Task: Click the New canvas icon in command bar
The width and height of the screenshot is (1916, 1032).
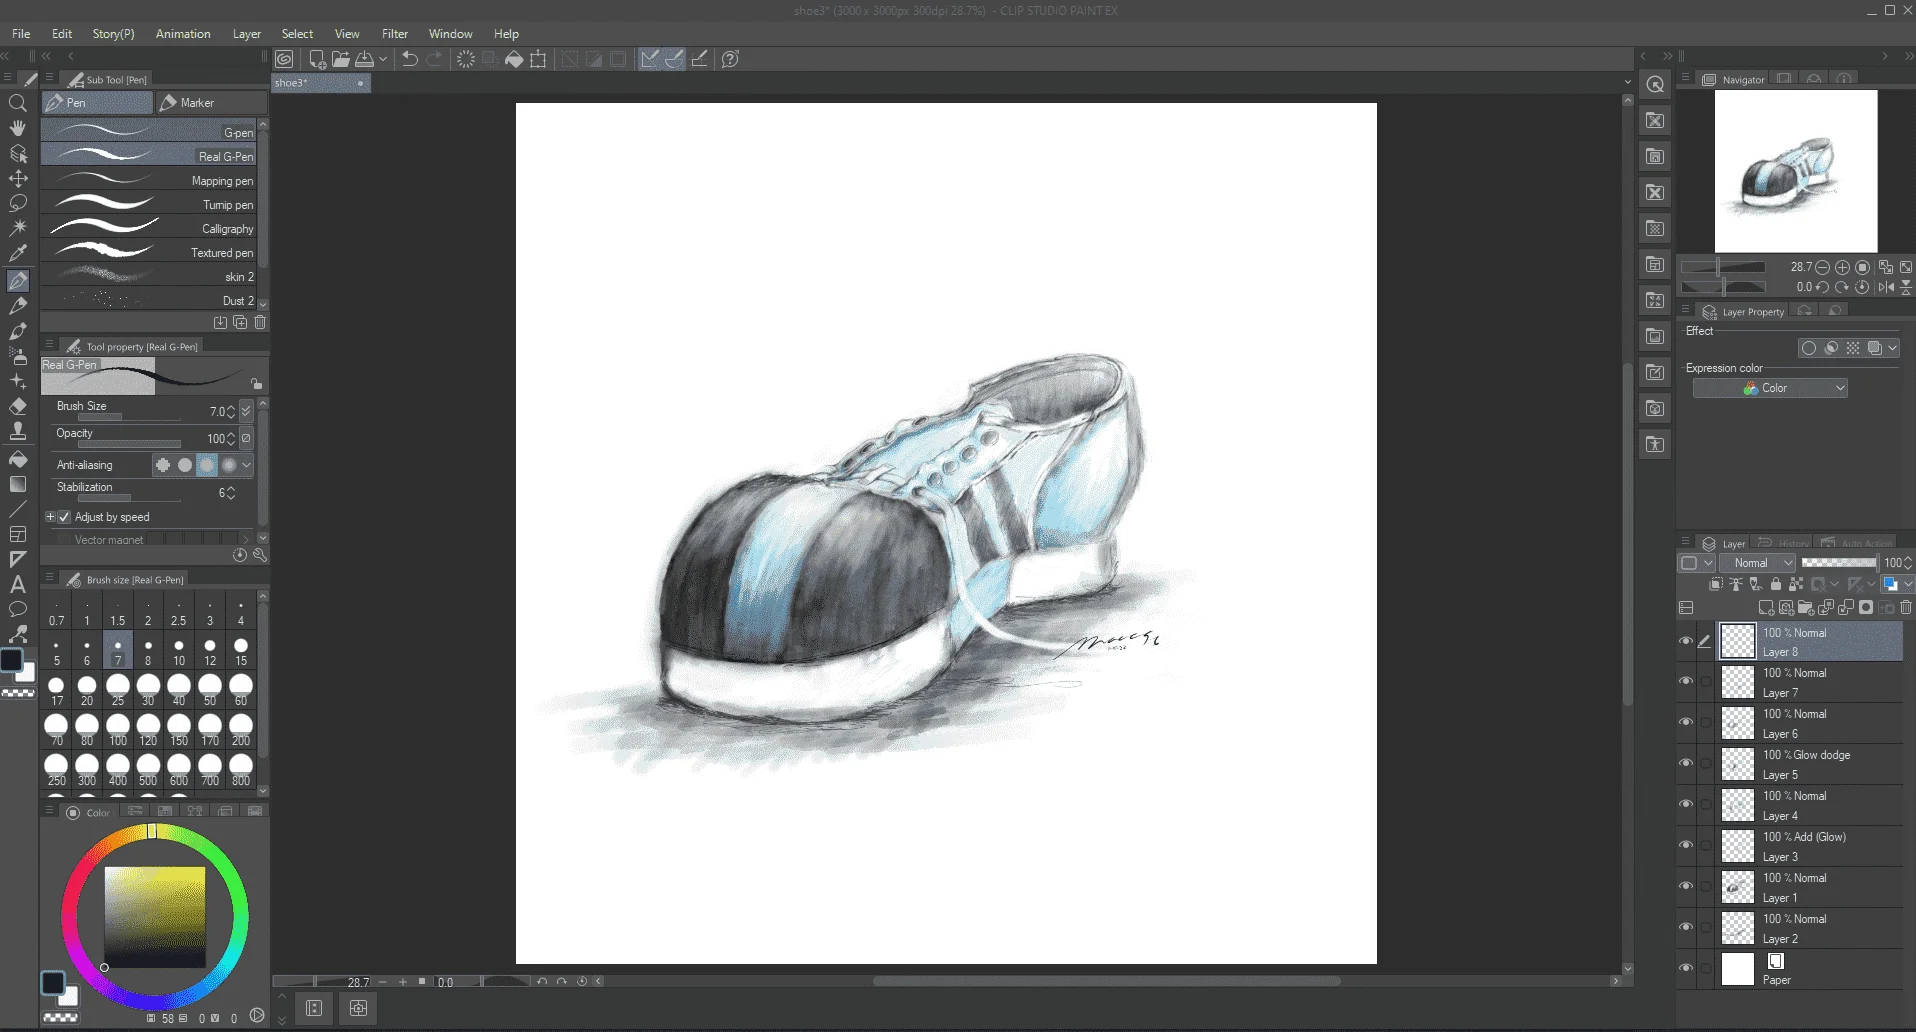Action: [317, 59]
